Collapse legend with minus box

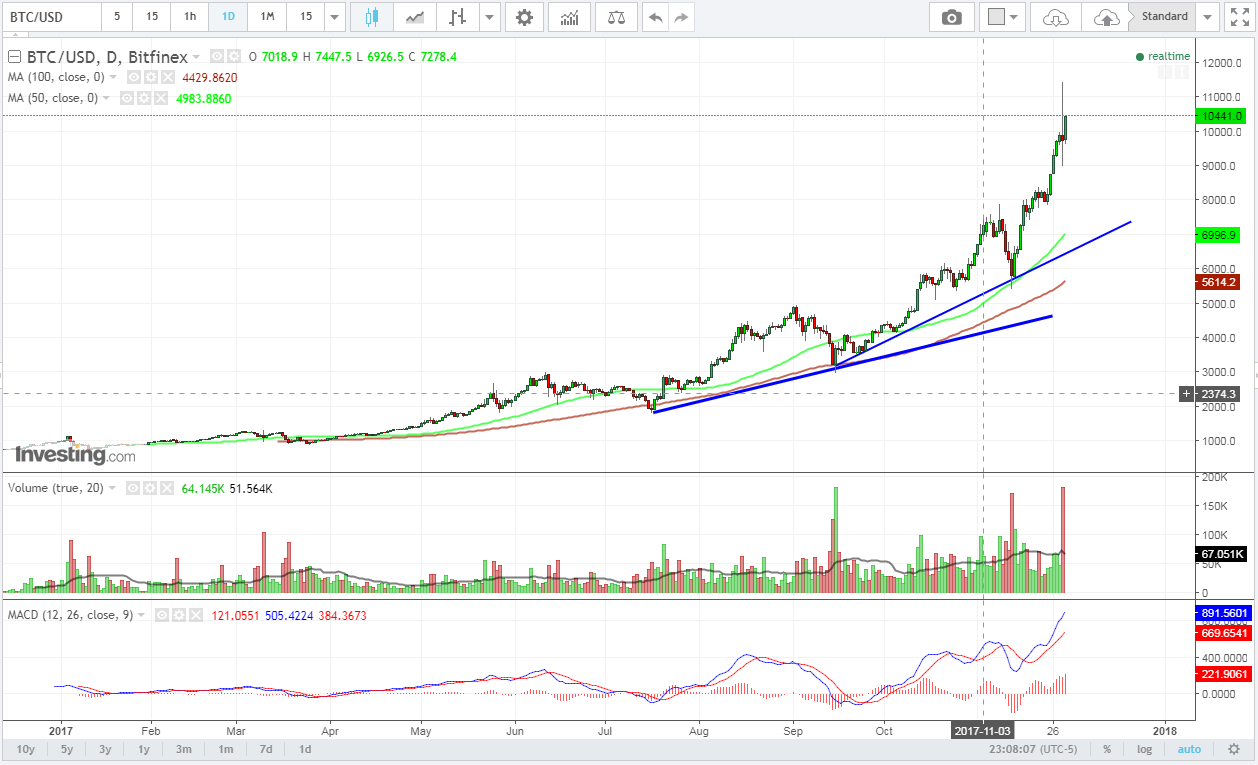pyautogui.click(x=14, y=56)
